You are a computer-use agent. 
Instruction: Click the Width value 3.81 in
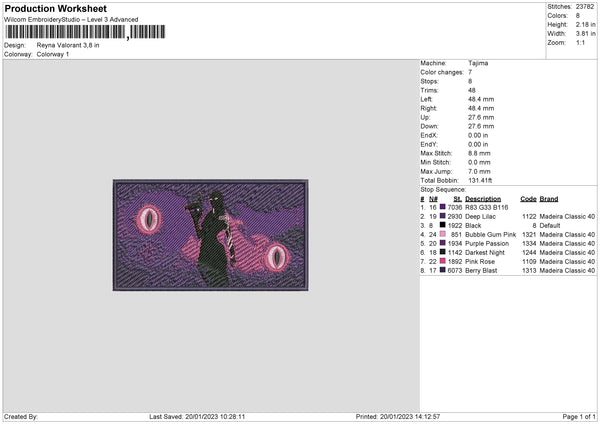point(585,34)
